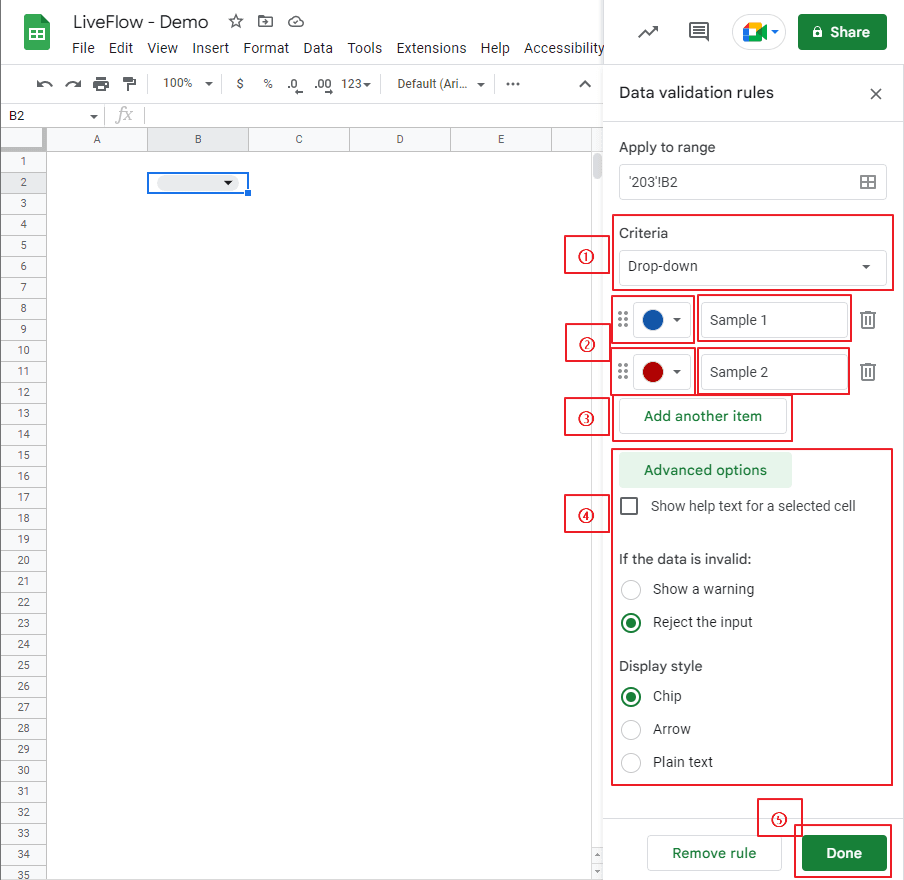Open the Tools menu
Viewport: 904px width, 880px height.
pyautogui.click(x=364, y=48)
